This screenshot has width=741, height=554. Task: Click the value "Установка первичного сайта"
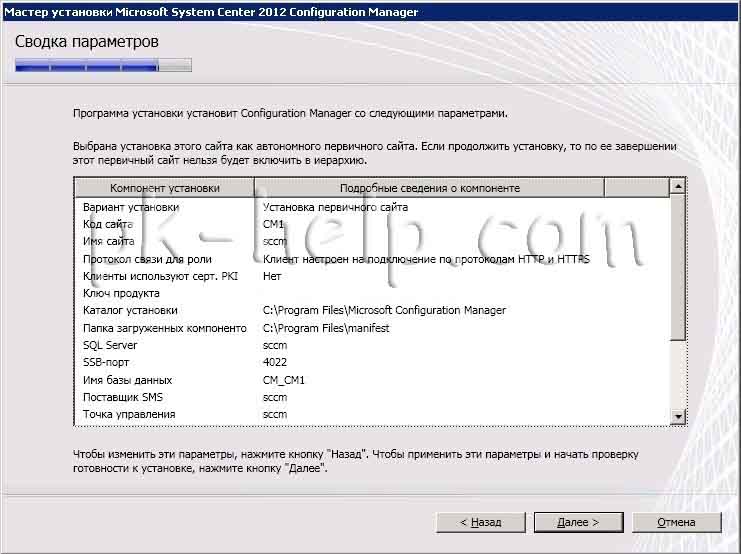click(x=335, y=207)
